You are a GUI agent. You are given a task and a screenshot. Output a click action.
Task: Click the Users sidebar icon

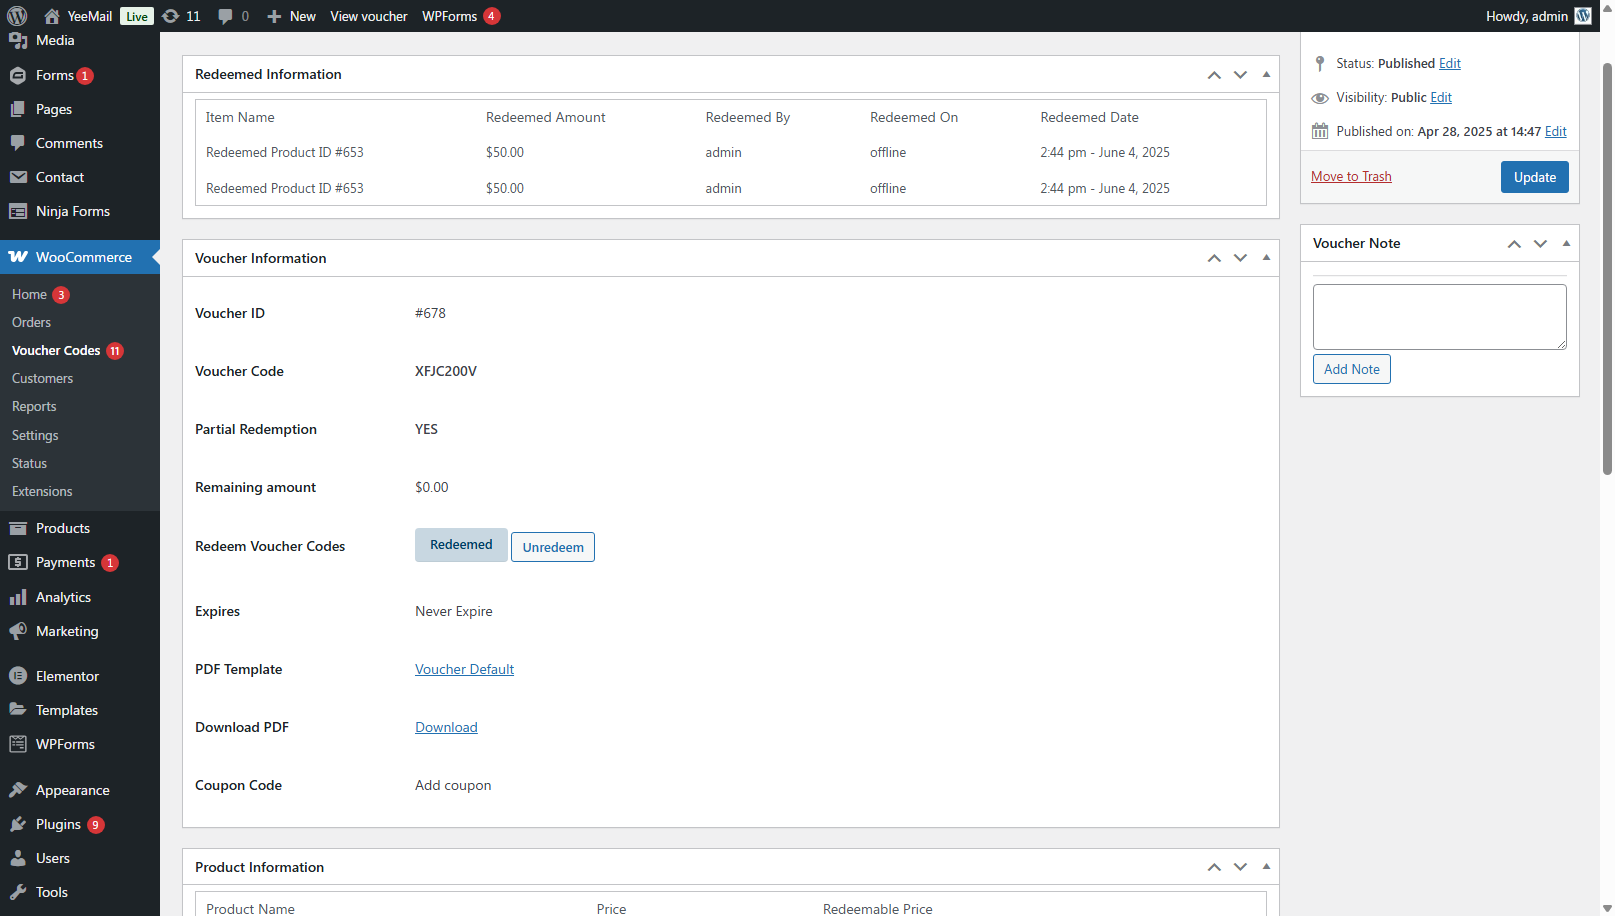[x=18, y=858]
